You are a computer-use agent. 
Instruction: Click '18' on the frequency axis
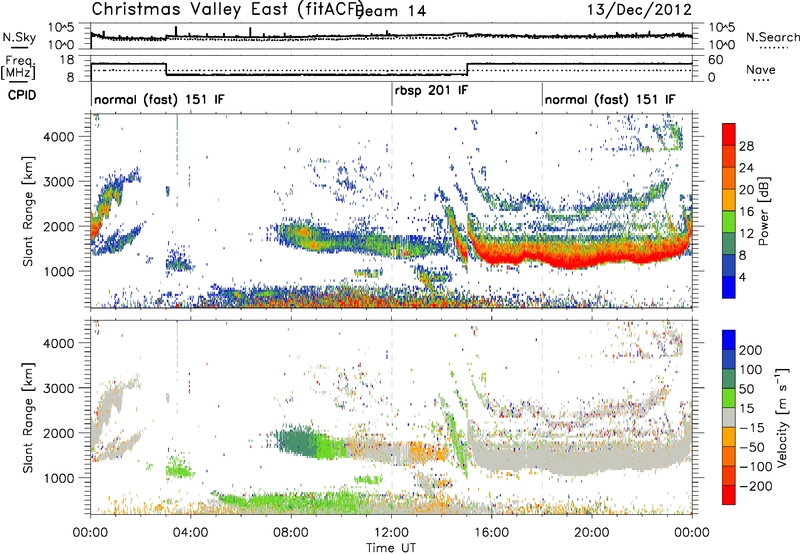point(66,60)
